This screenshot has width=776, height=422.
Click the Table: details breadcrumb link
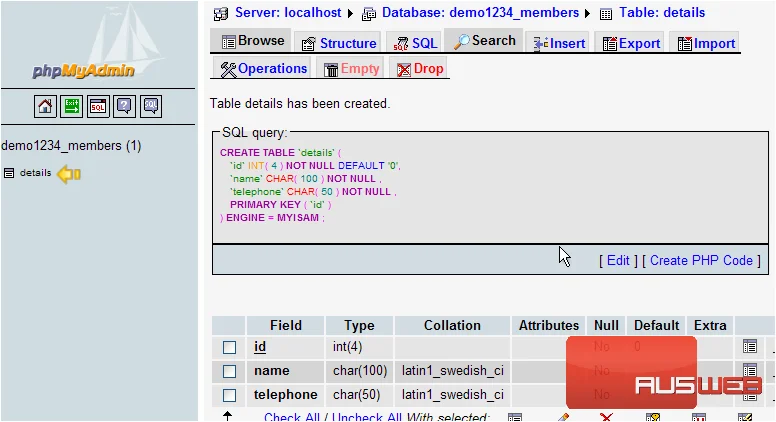pos(662,13)
